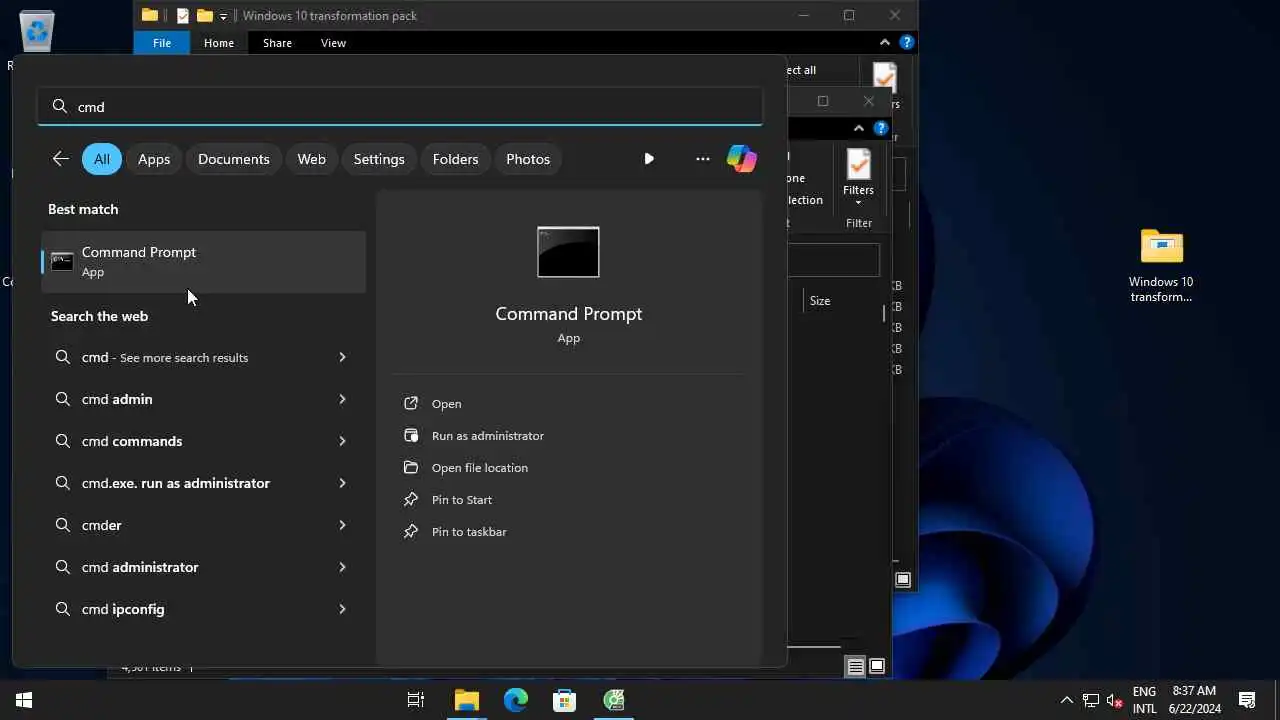
Task: Open web result 'cmd - See more search results'
Action: click(x=204, y=357)
